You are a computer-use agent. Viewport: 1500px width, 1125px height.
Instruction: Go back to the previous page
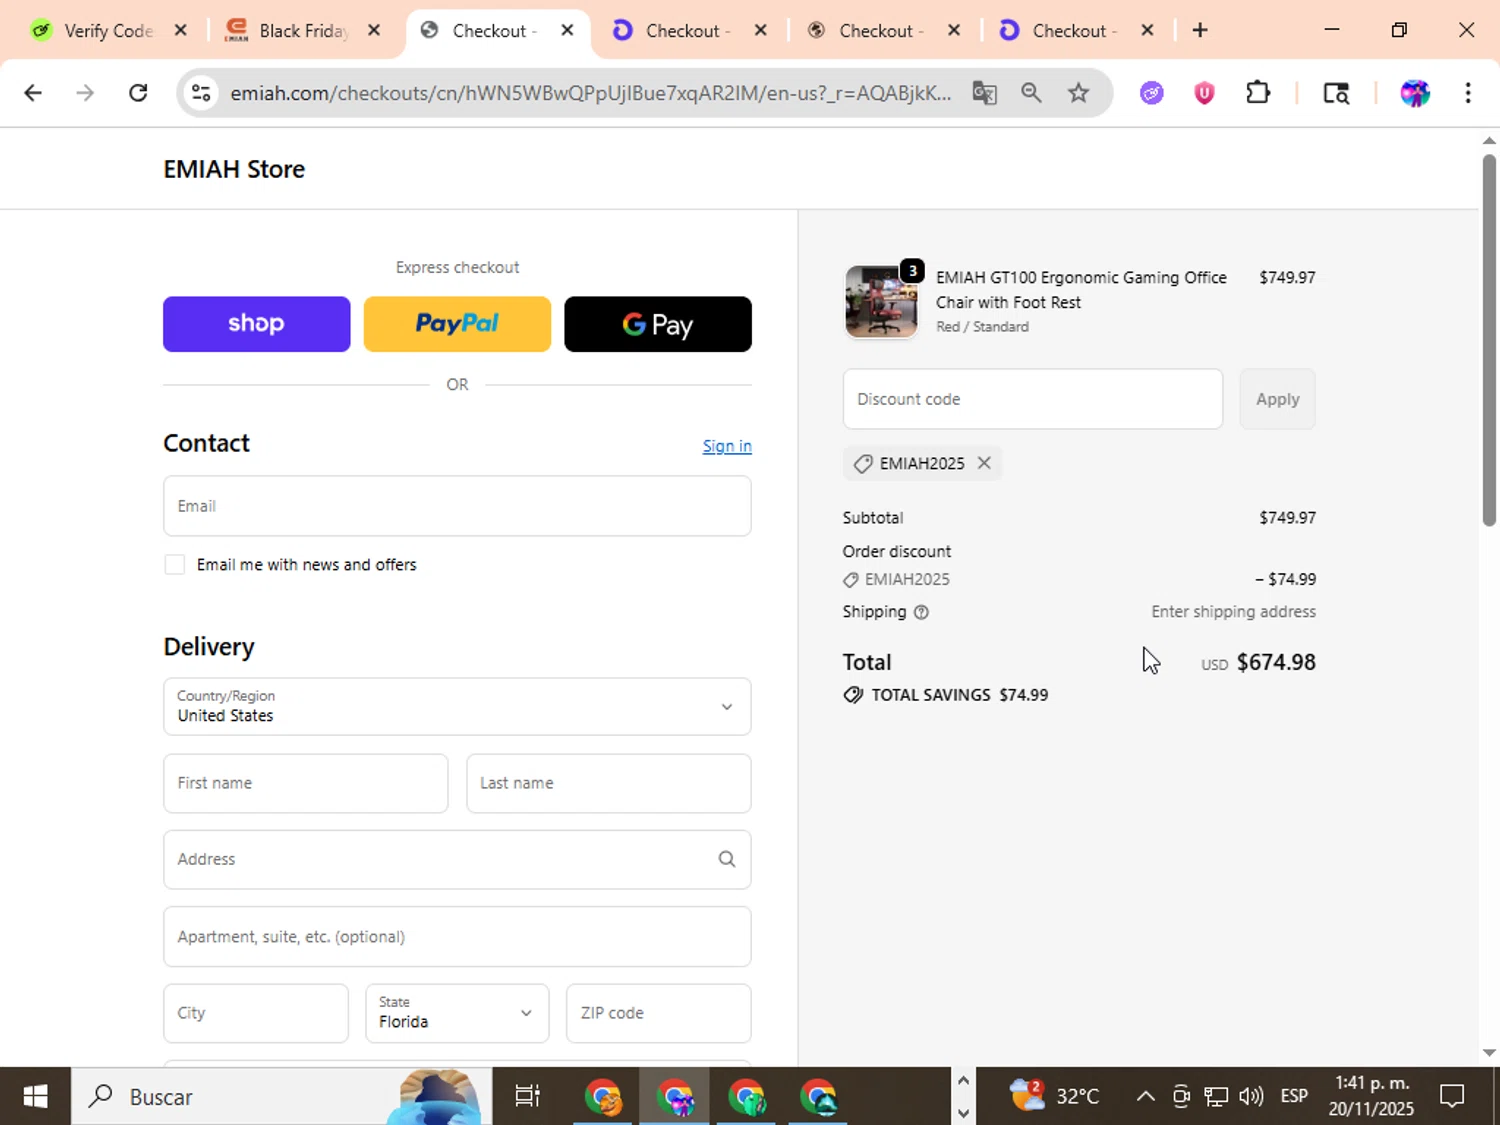[33, 93]
